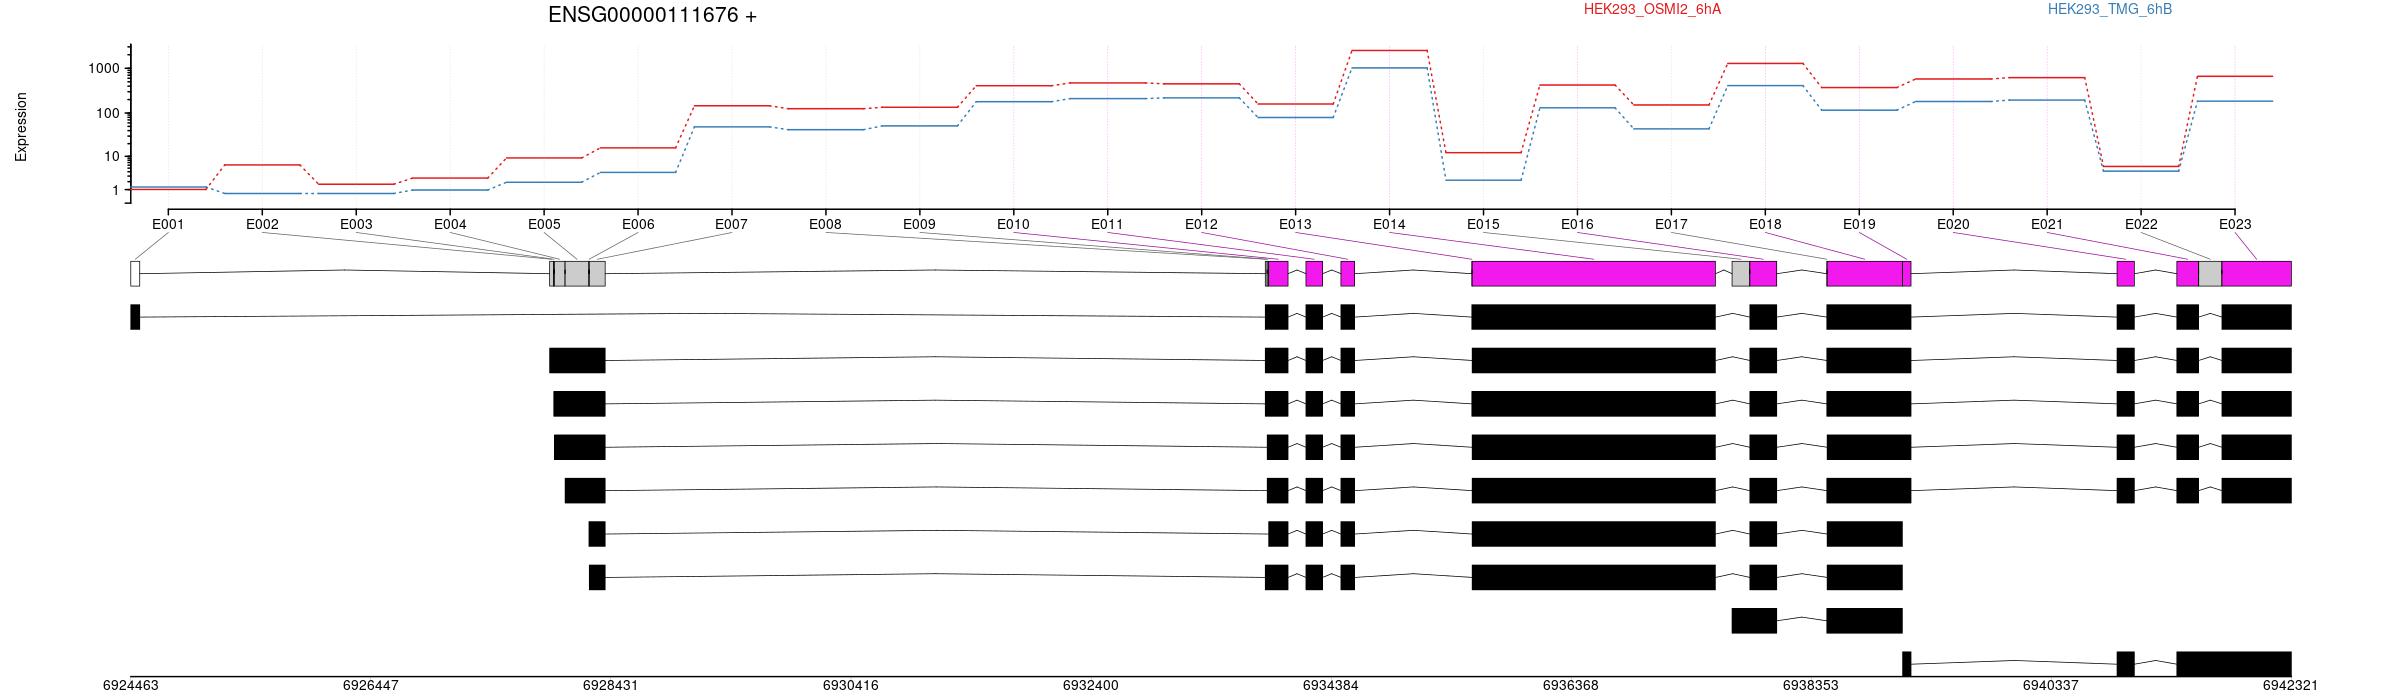This screenshot has width=2400, height=700.
Task: Click the Expression y-axis label
Action: pos(21,127)
